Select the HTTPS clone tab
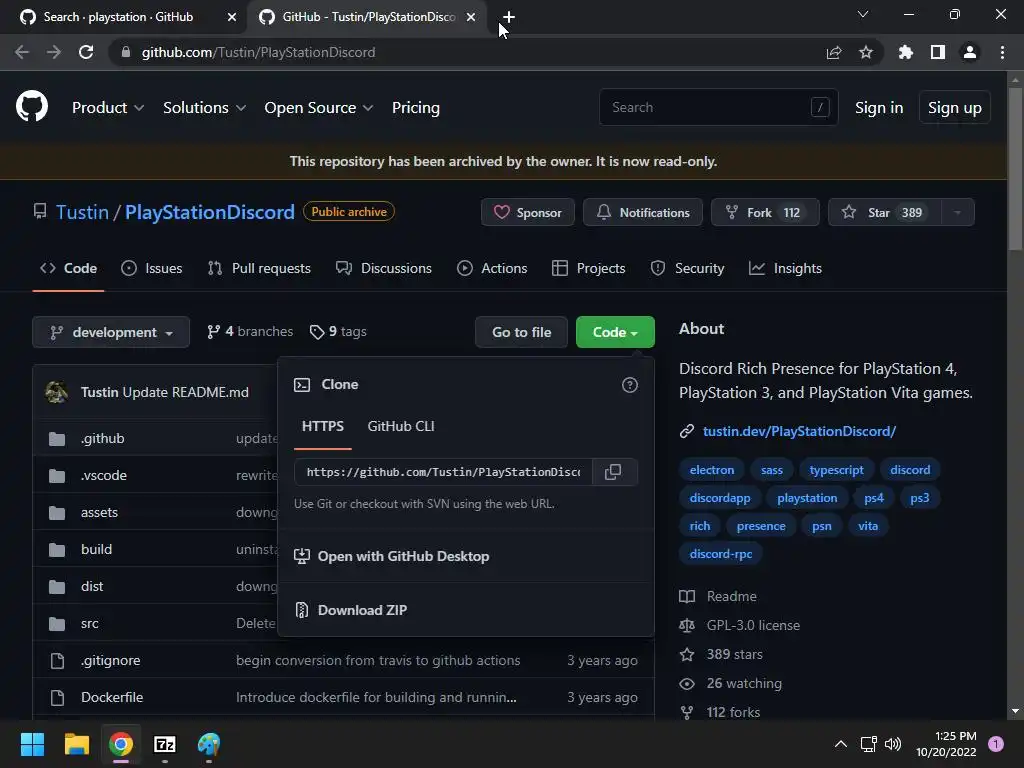The width and height of the screenshot is (1024, 768). pyautogui.click(x=323, y=426)
